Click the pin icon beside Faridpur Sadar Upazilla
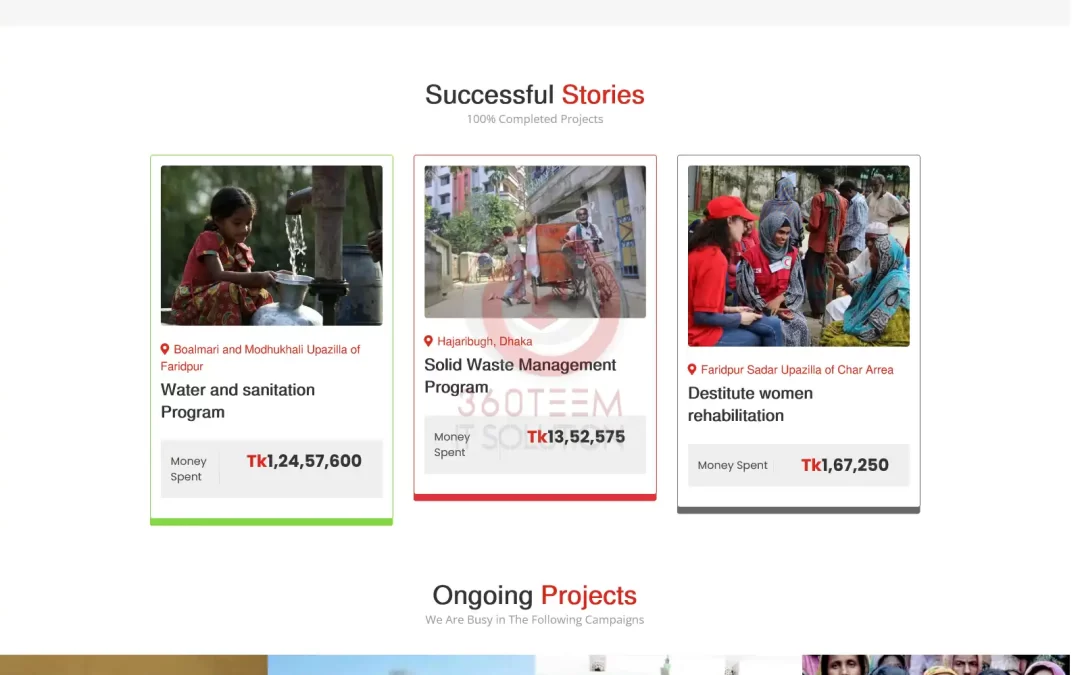Image resolution: width=1080 pixels, height=675 pixels. pos(692,370)
